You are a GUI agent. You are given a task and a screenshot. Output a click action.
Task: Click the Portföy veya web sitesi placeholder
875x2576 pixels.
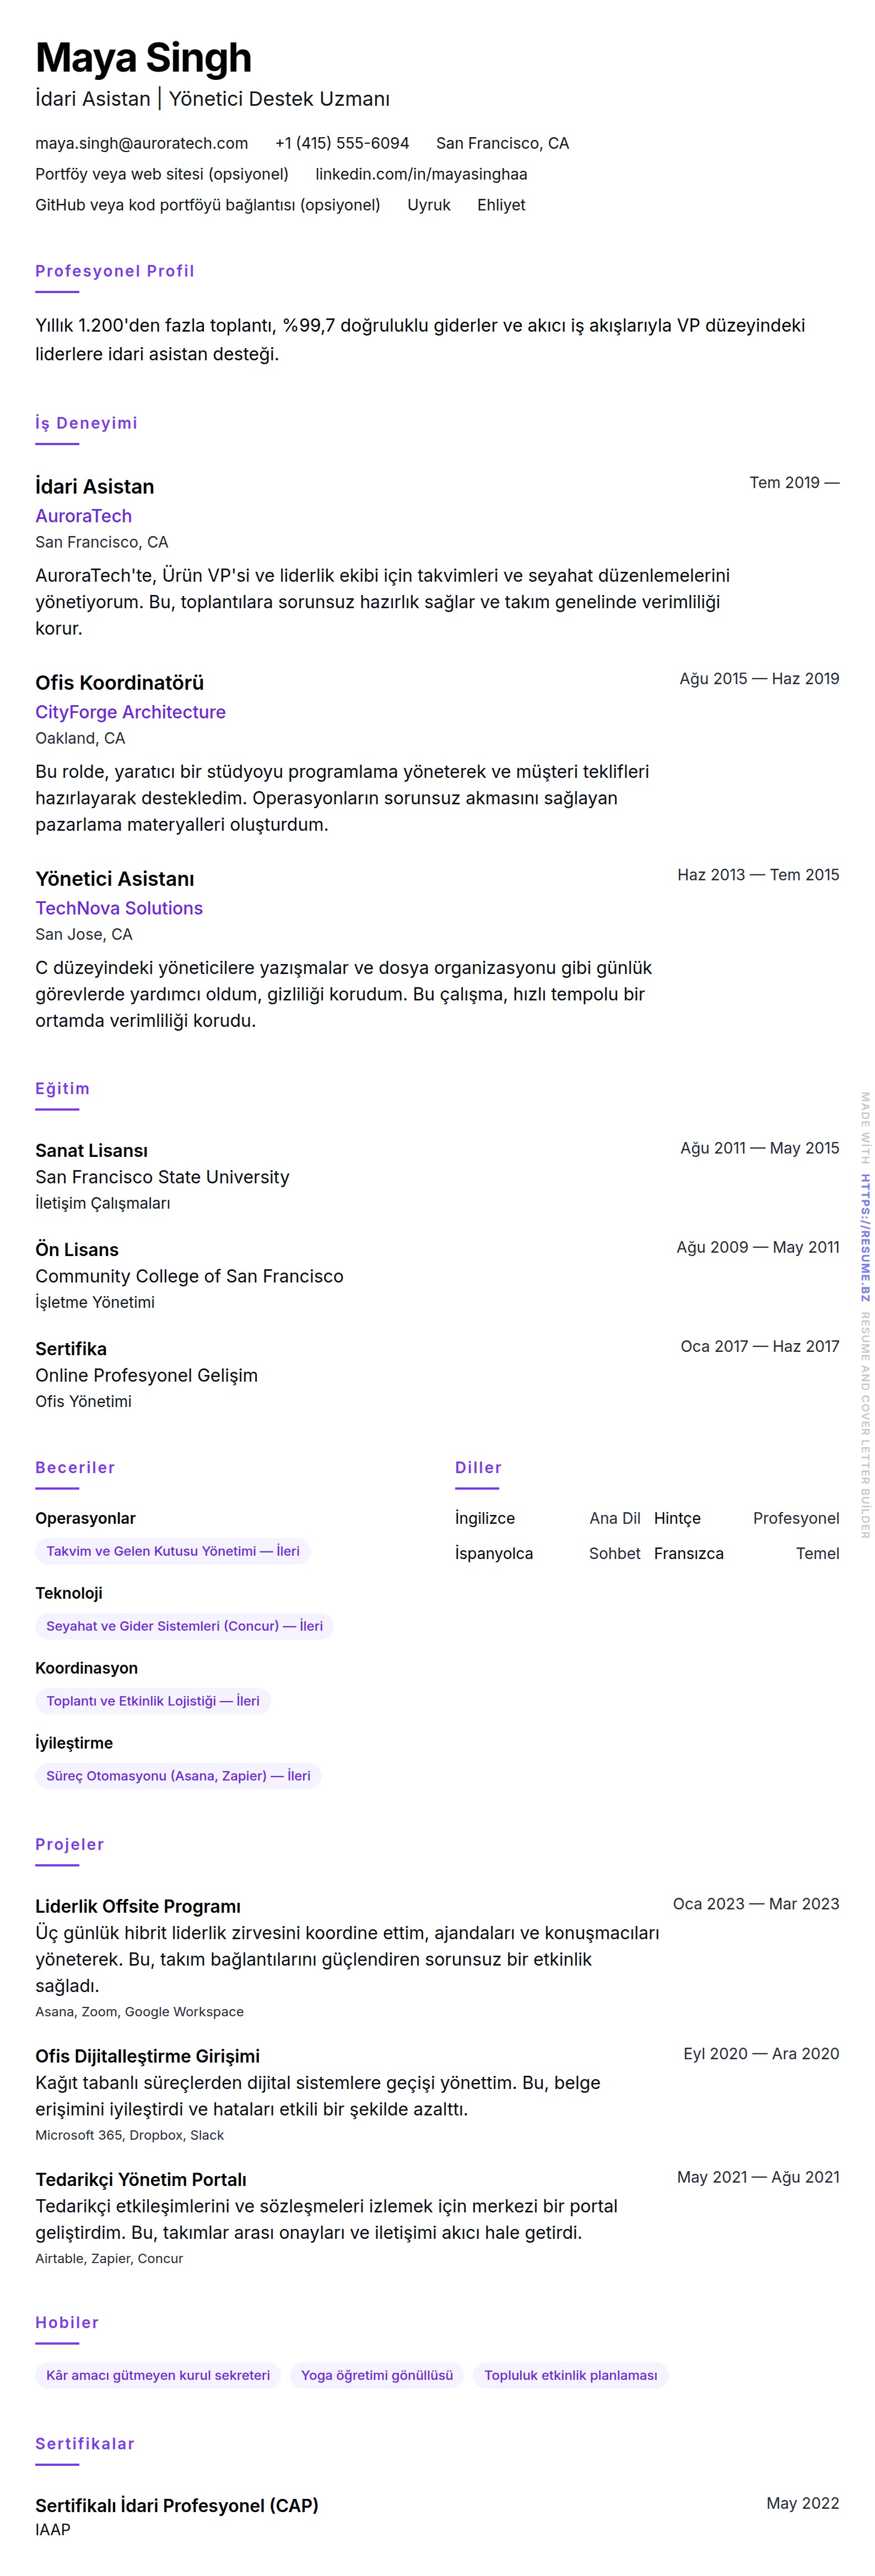(162, 174)
